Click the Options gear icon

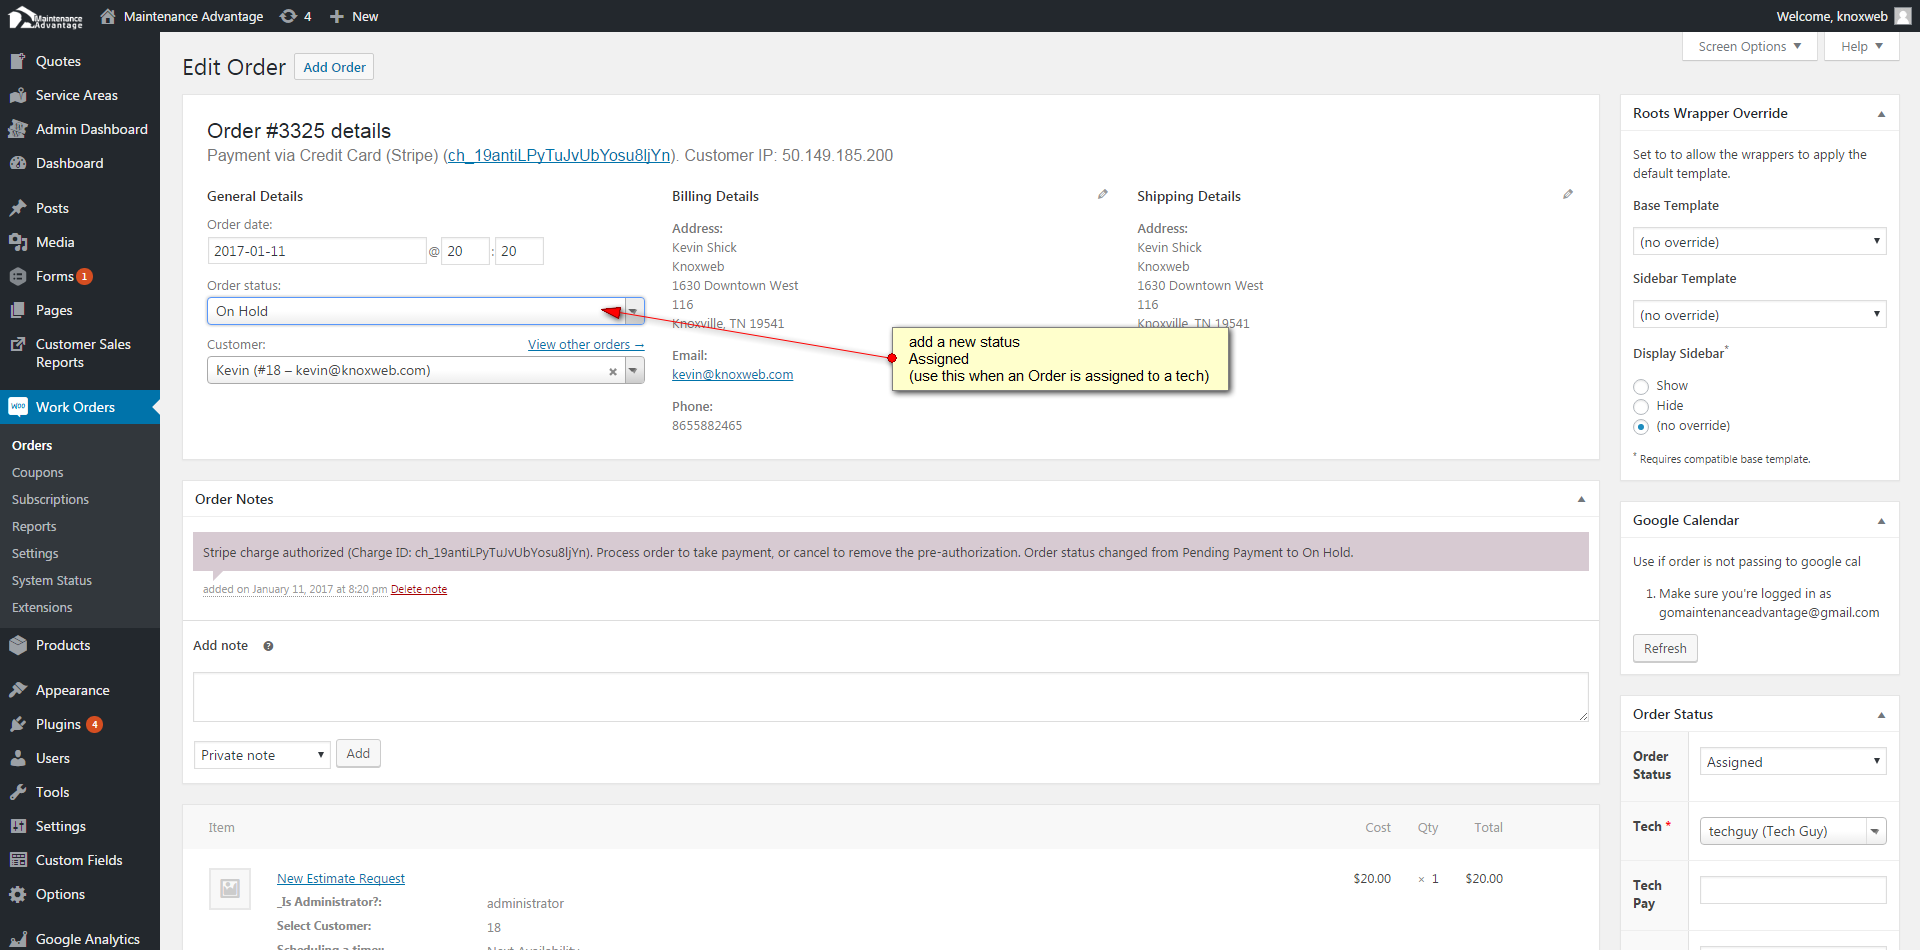(x=18, y=894)
